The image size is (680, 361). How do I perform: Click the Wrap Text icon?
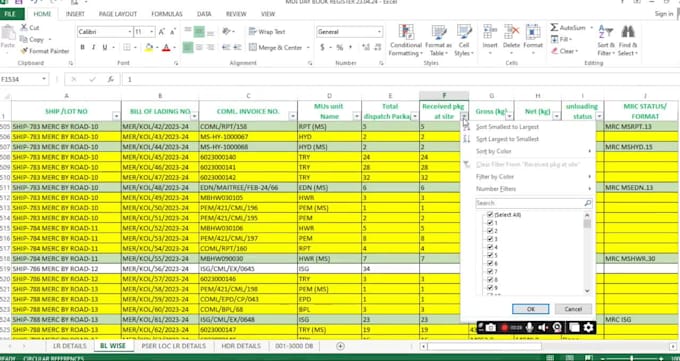coord(252,32)
